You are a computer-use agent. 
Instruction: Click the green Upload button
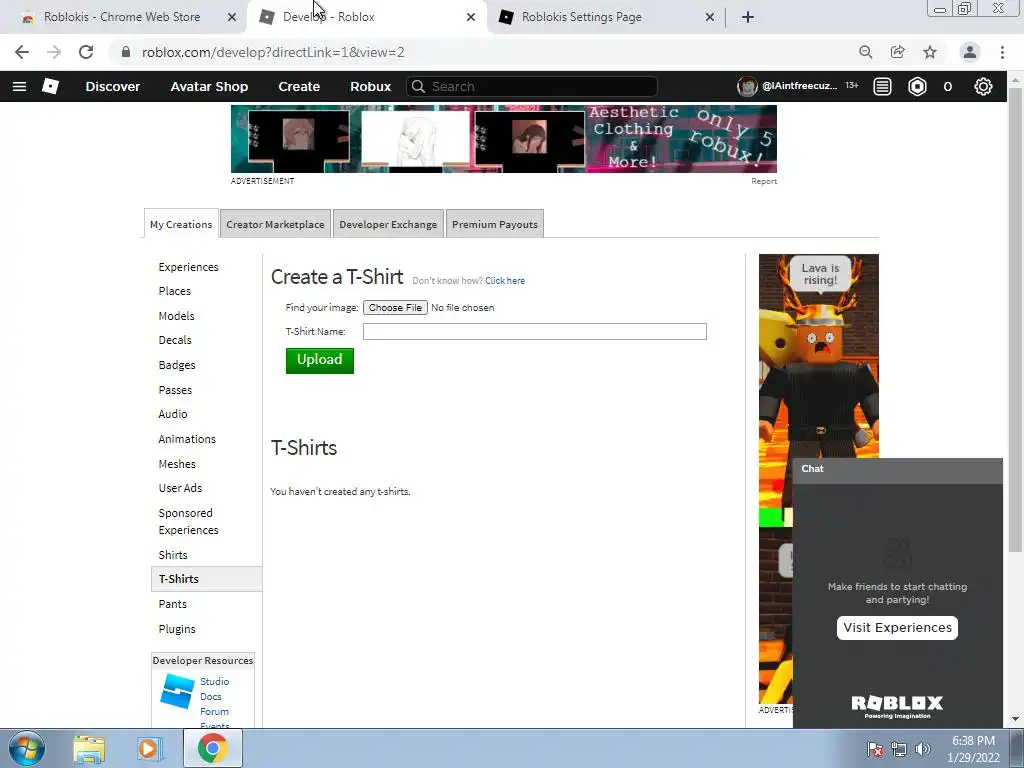coord(319,360)
